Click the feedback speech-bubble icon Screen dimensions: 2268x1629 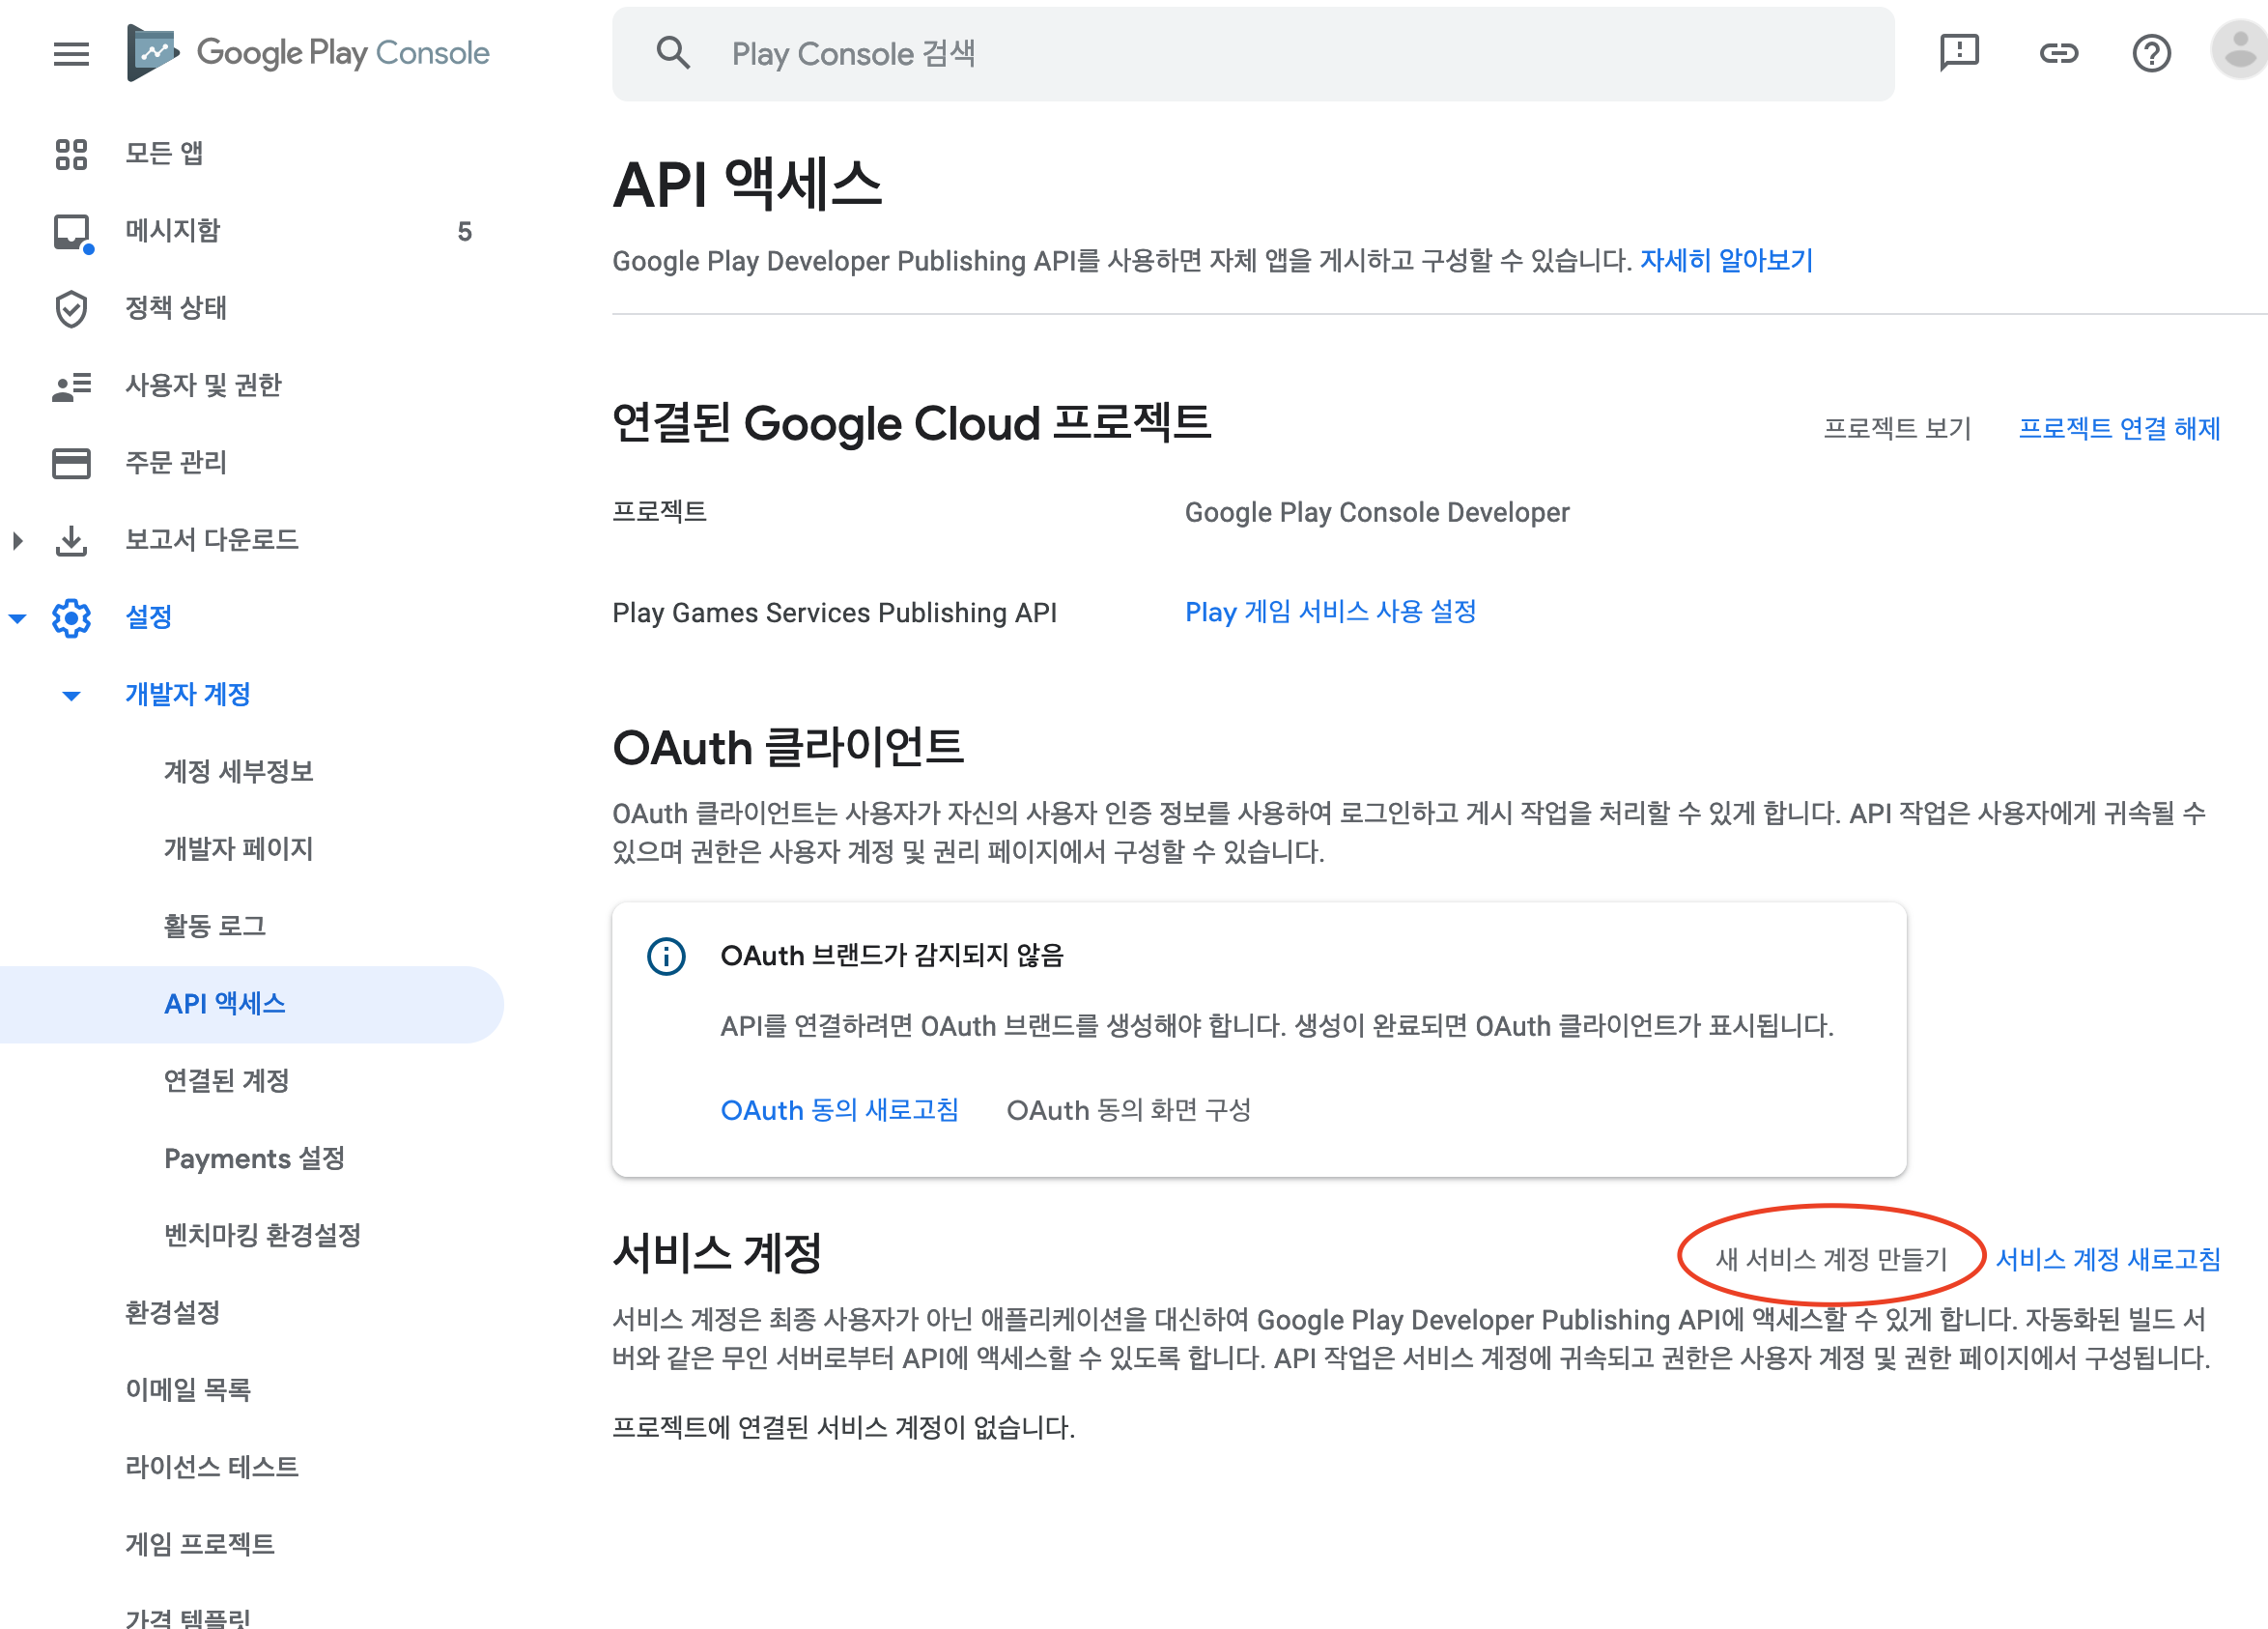1958,53
